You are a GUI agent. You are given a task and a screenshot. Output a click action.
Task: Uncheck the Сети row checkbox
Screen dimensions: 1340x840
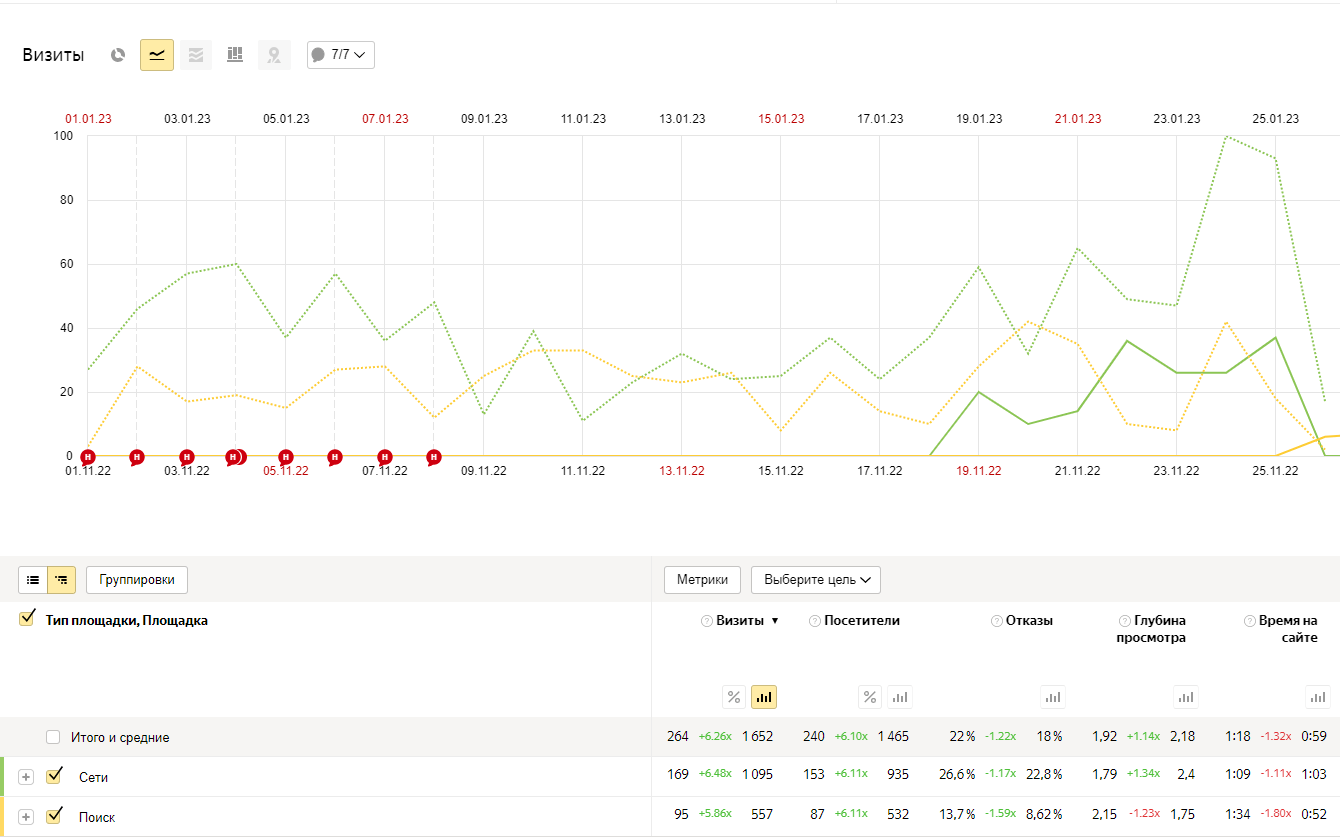coord(54,776)
